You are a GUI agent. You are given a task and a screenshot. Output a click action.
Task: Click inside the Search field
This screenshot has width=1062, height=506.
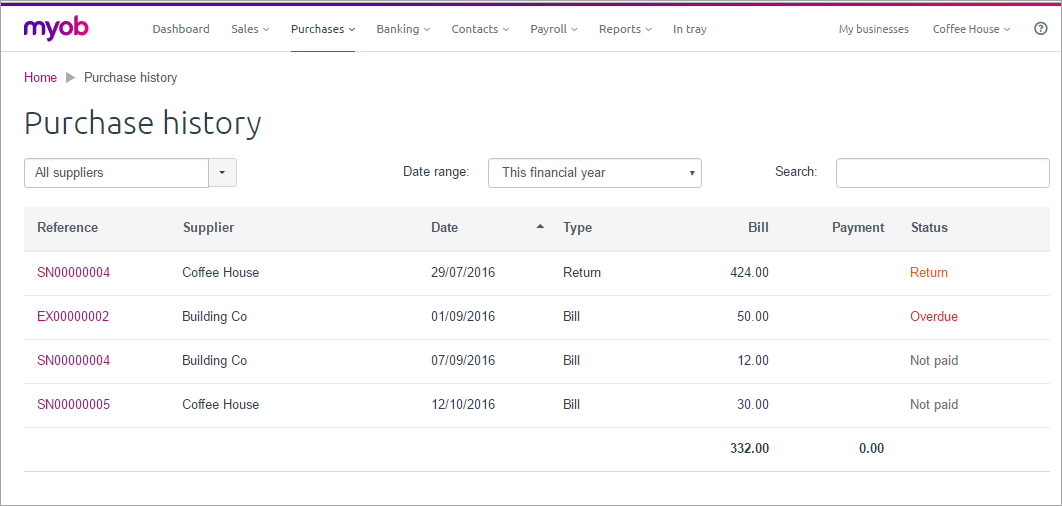point(942,173)
